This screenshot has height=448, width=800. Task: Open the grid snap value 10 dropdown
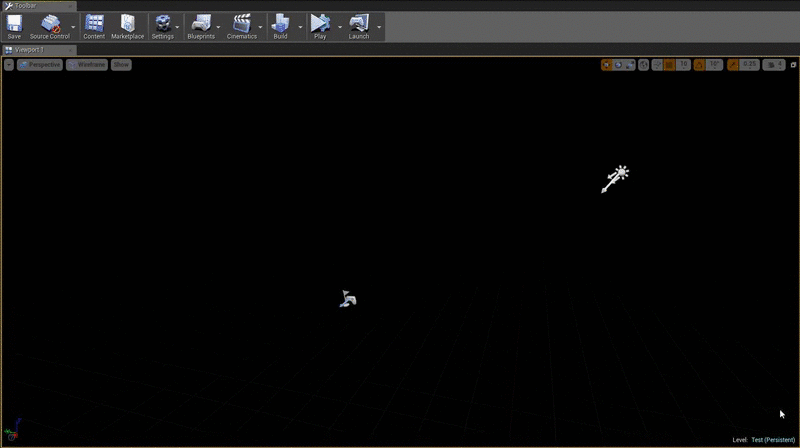coord(684,65)
